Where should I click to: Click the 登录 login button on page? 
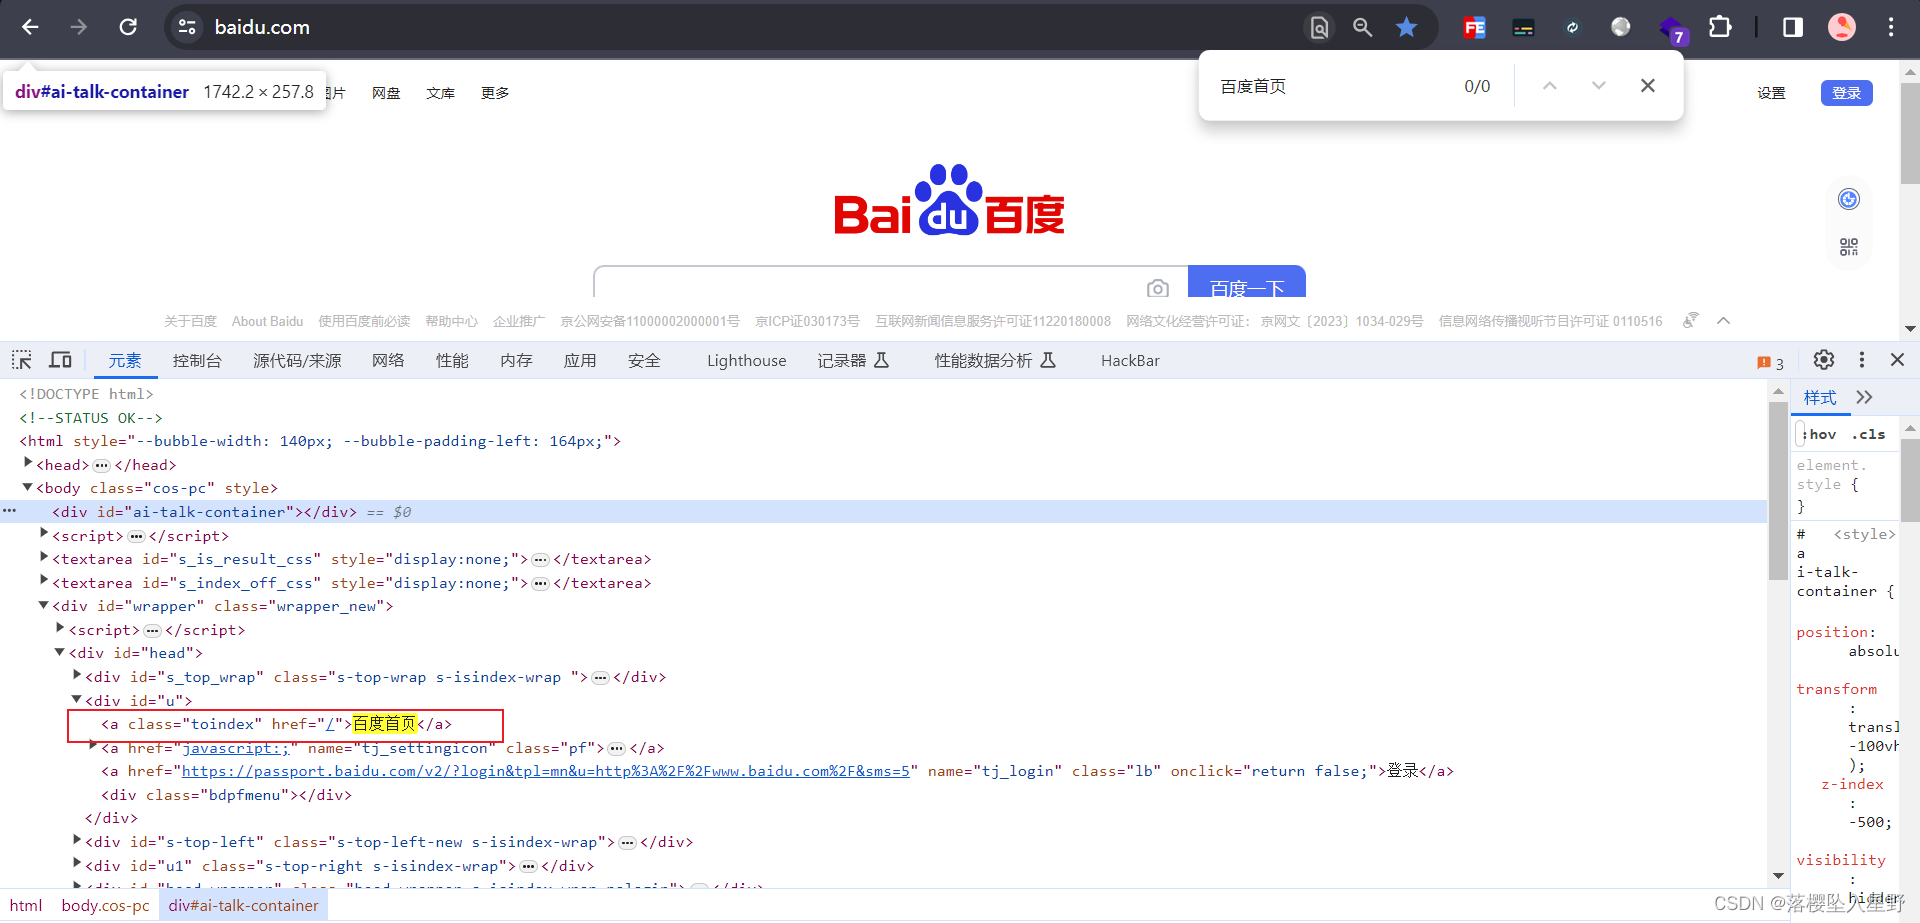[1846, 93]
